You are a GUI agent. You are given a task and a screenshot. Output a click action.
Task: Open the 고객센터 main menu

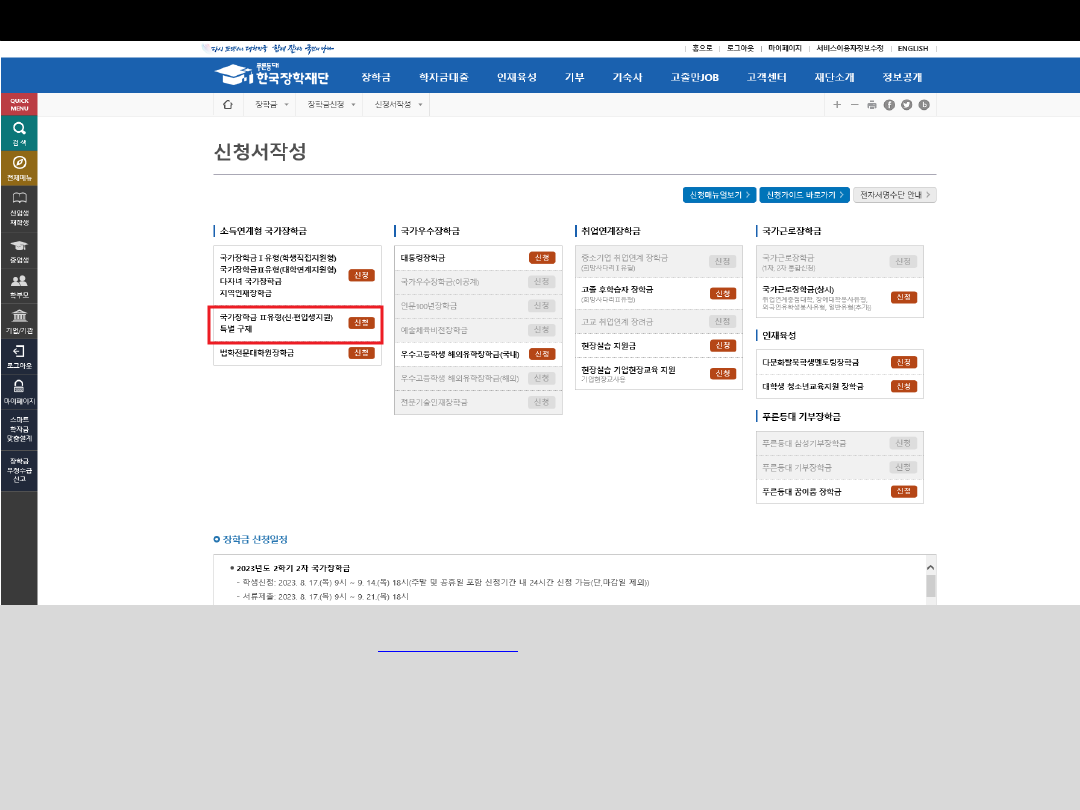pos(767,77)
